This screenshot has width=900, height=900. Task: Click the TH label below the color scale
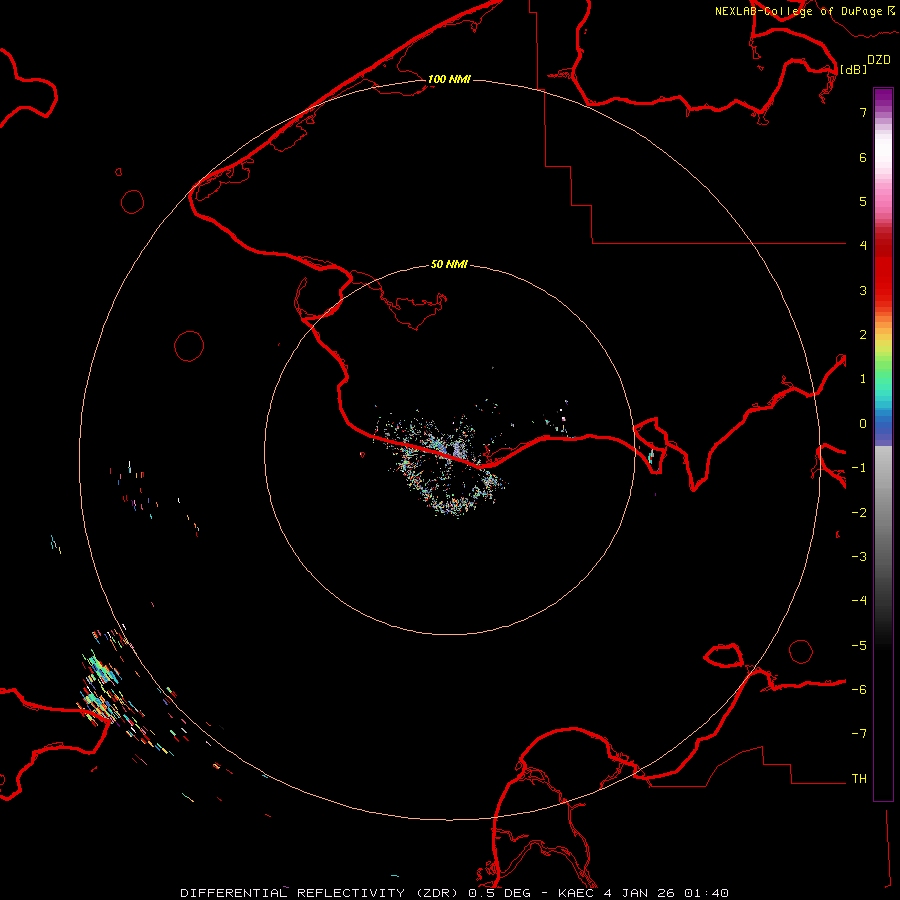point(858,778)
